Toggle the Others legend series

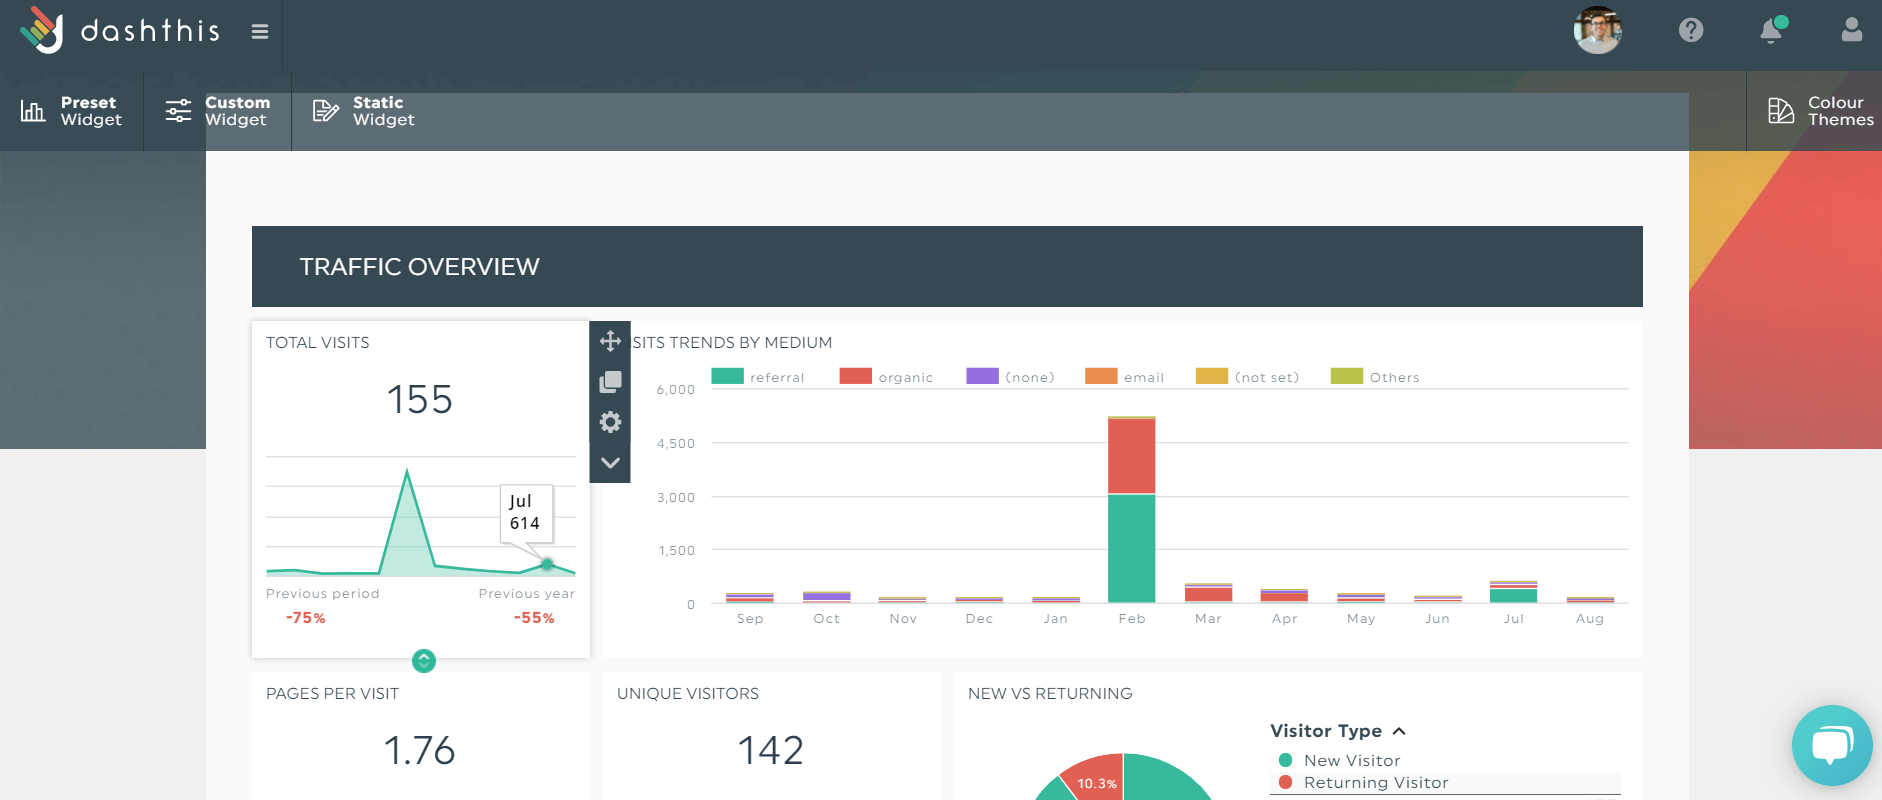pos(1375,377)
